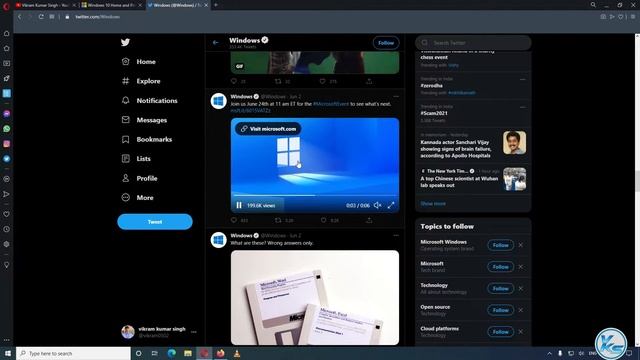Reload the page in Opera
Image resolution: width=640 pixels, height=360 pixels.
pyautogui.click(x=41, y=17)
